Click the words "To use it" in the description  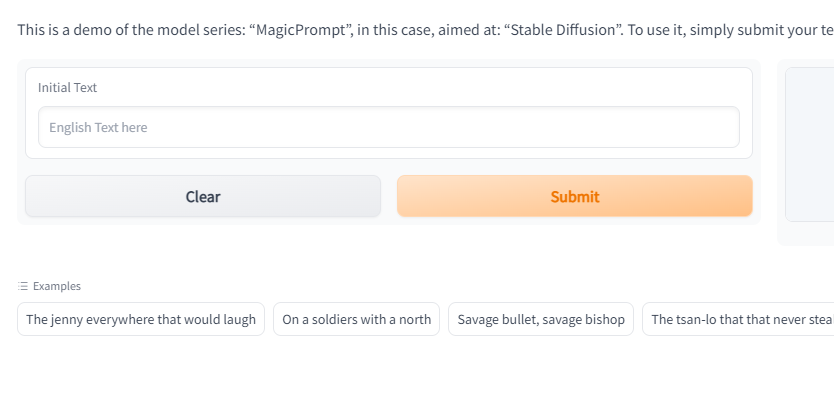(656, 29)
